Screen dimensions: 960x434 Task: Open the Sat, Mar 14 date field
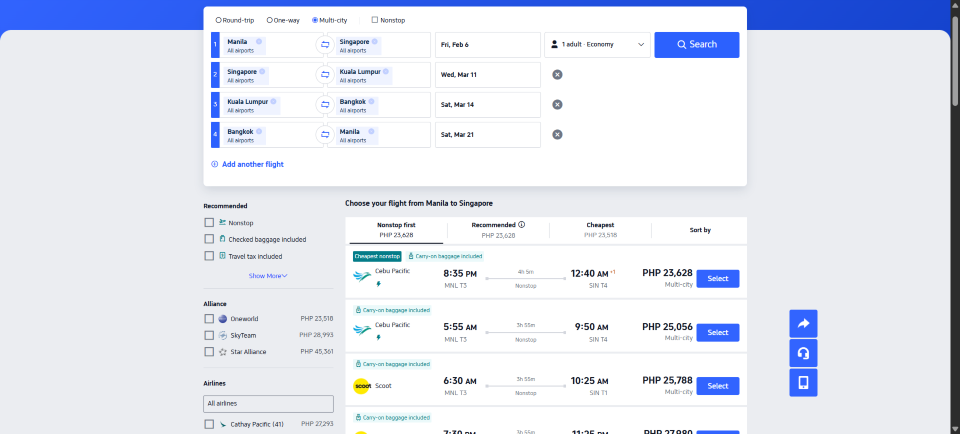[488, 105]
